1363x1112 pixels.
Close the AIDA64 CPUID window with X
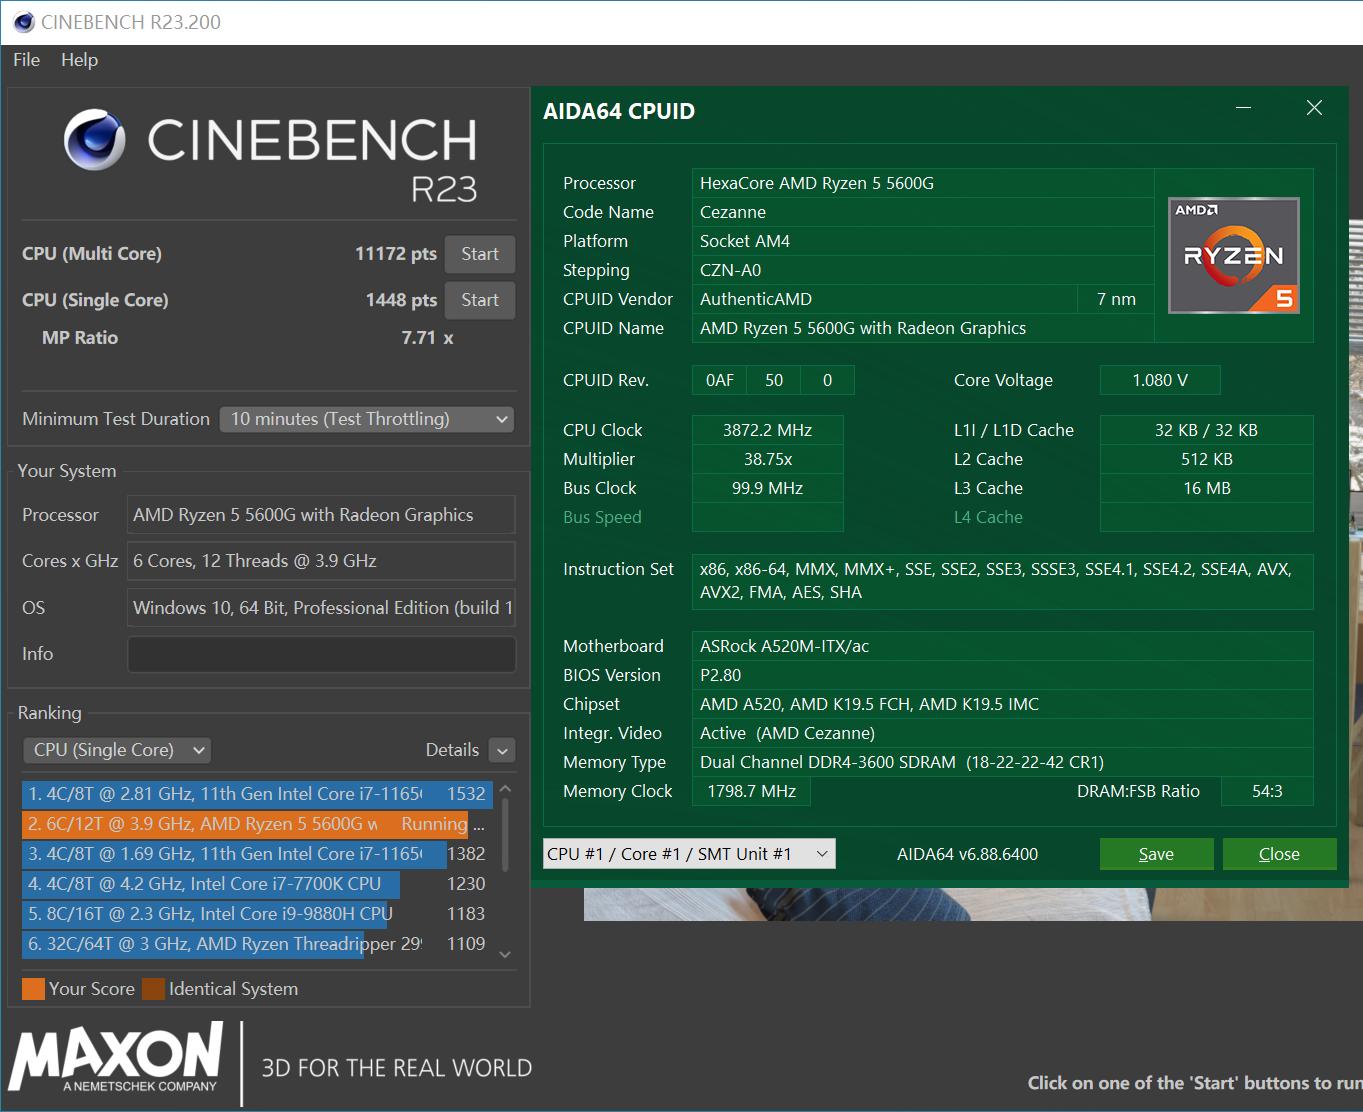coord(1314,108)
